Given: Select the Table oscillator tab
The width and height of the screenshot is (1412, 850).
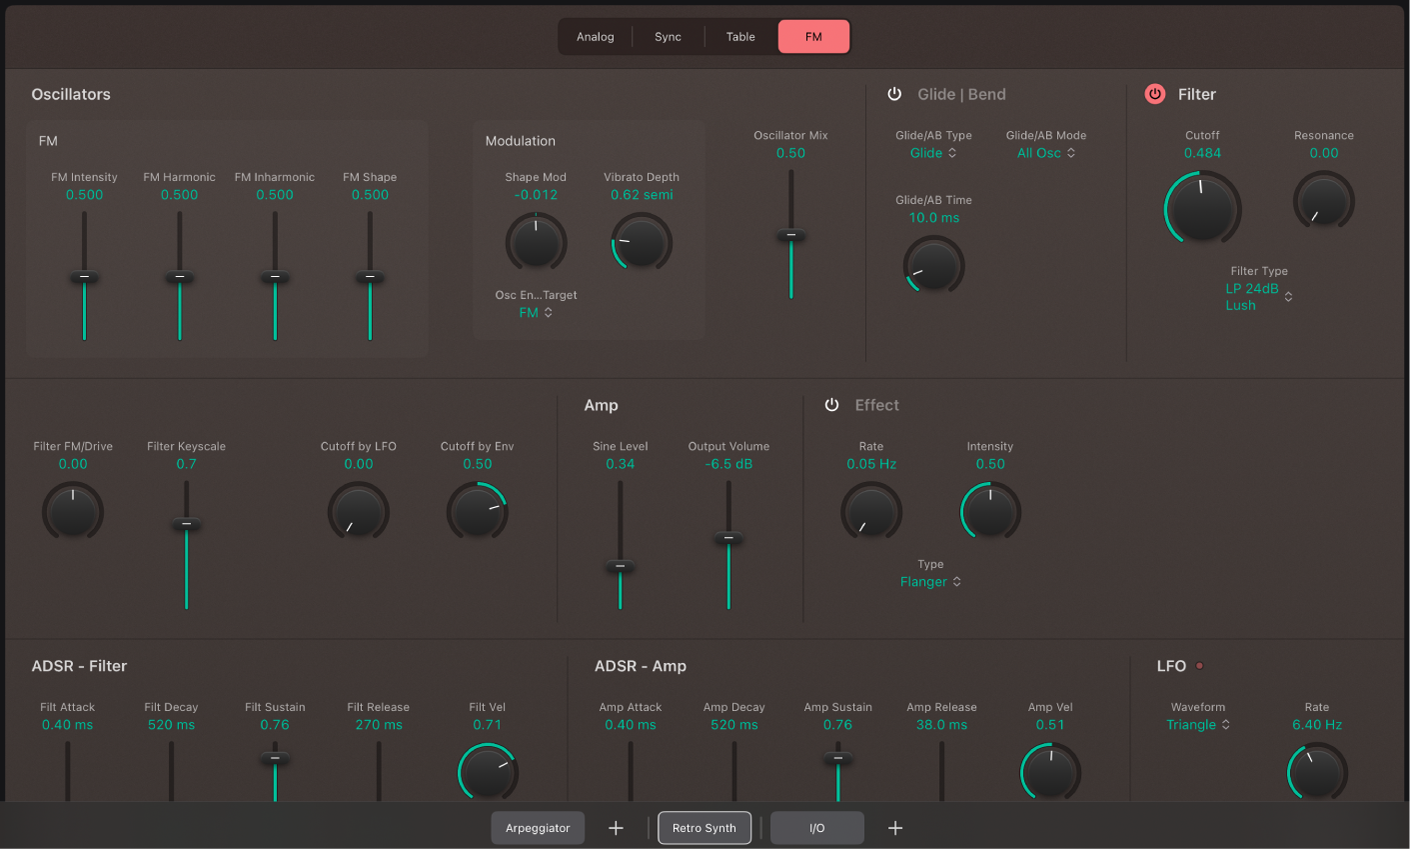Looking at the screenshot, I should (740, 36).
